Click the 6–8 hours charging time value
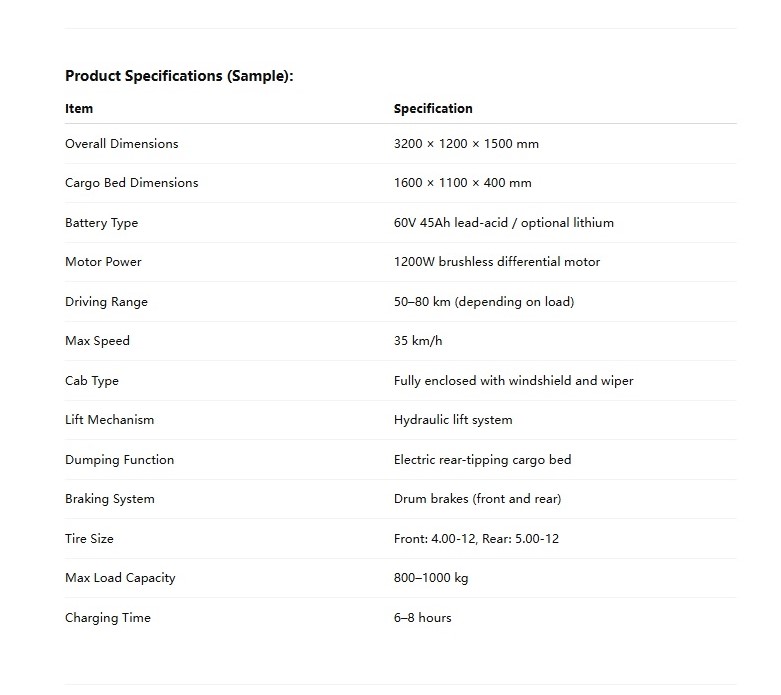 [422, 618]
